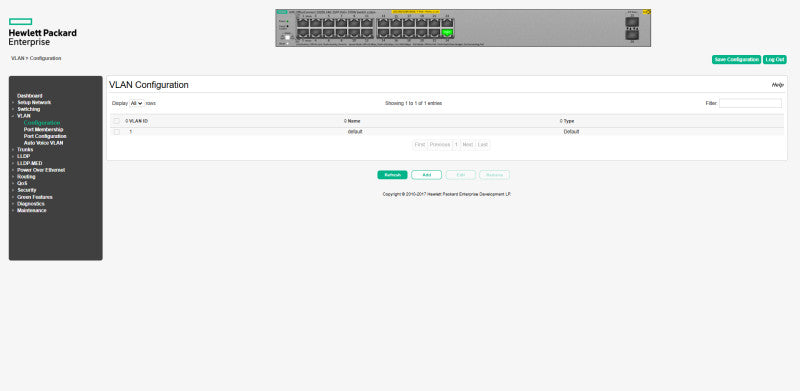Click SFP port 26 on the switch

point(632,34)
